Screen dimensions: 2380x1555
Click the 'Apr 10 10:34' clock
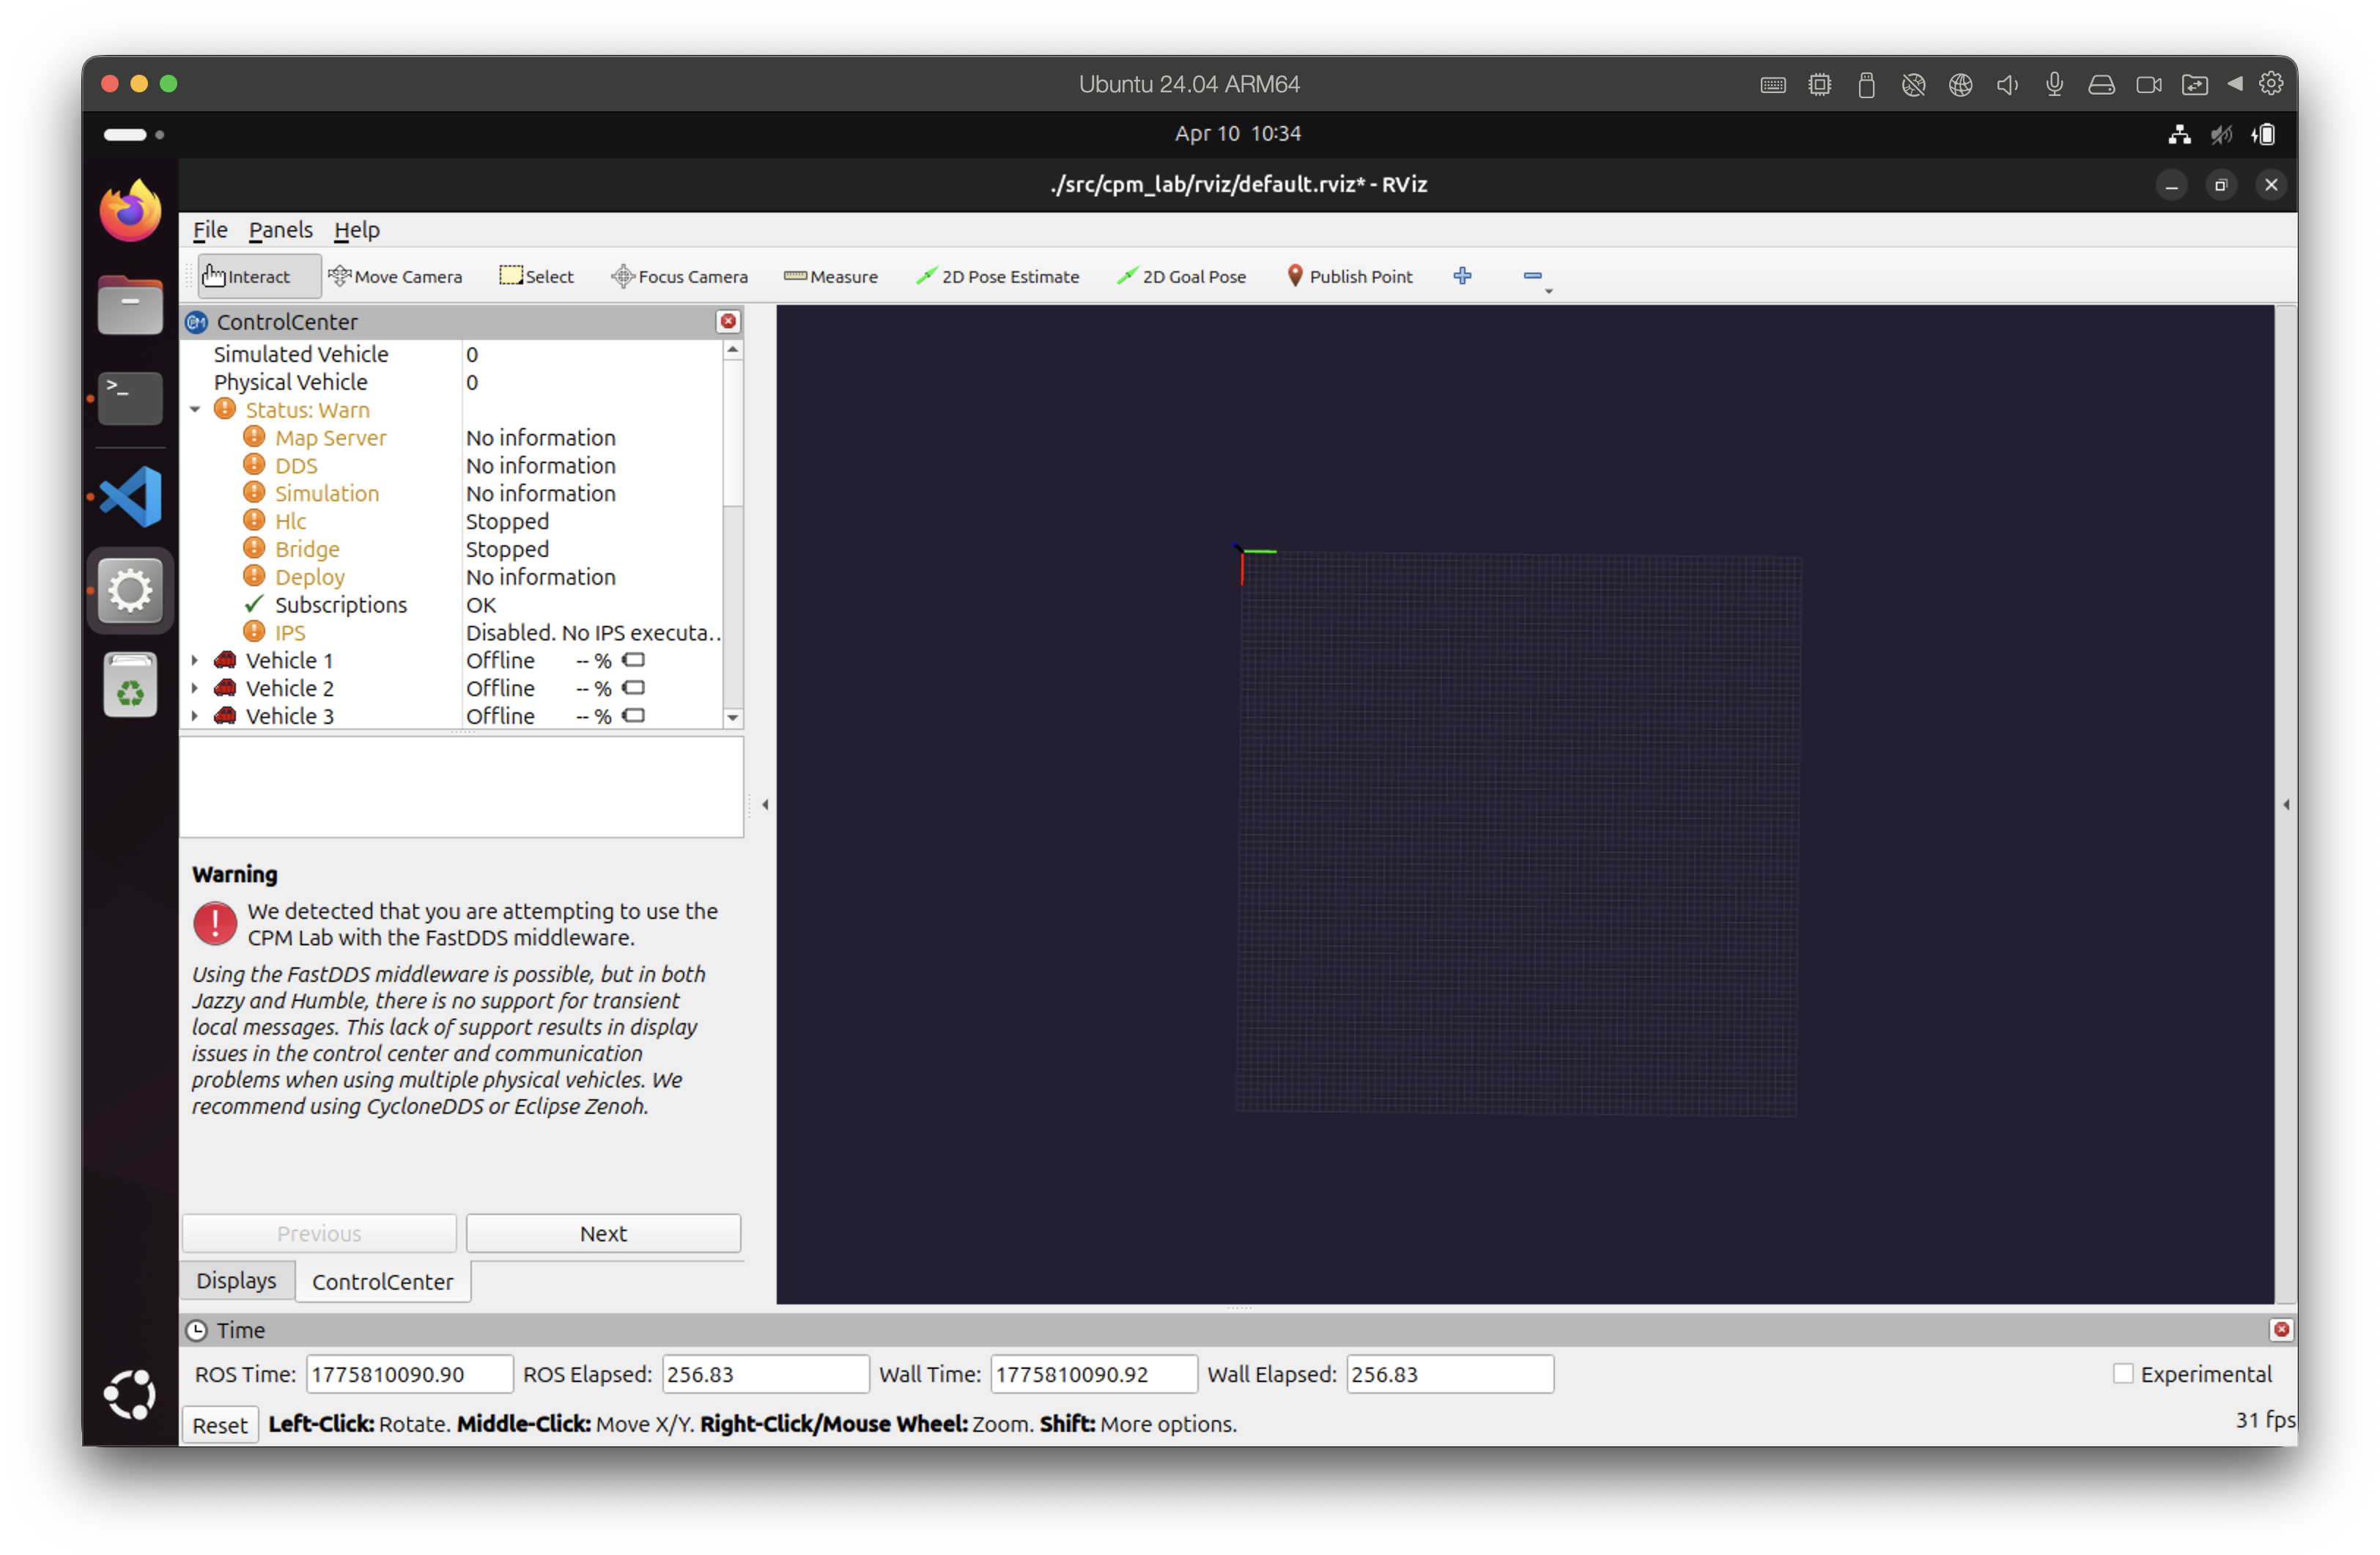coord(1238,133)
